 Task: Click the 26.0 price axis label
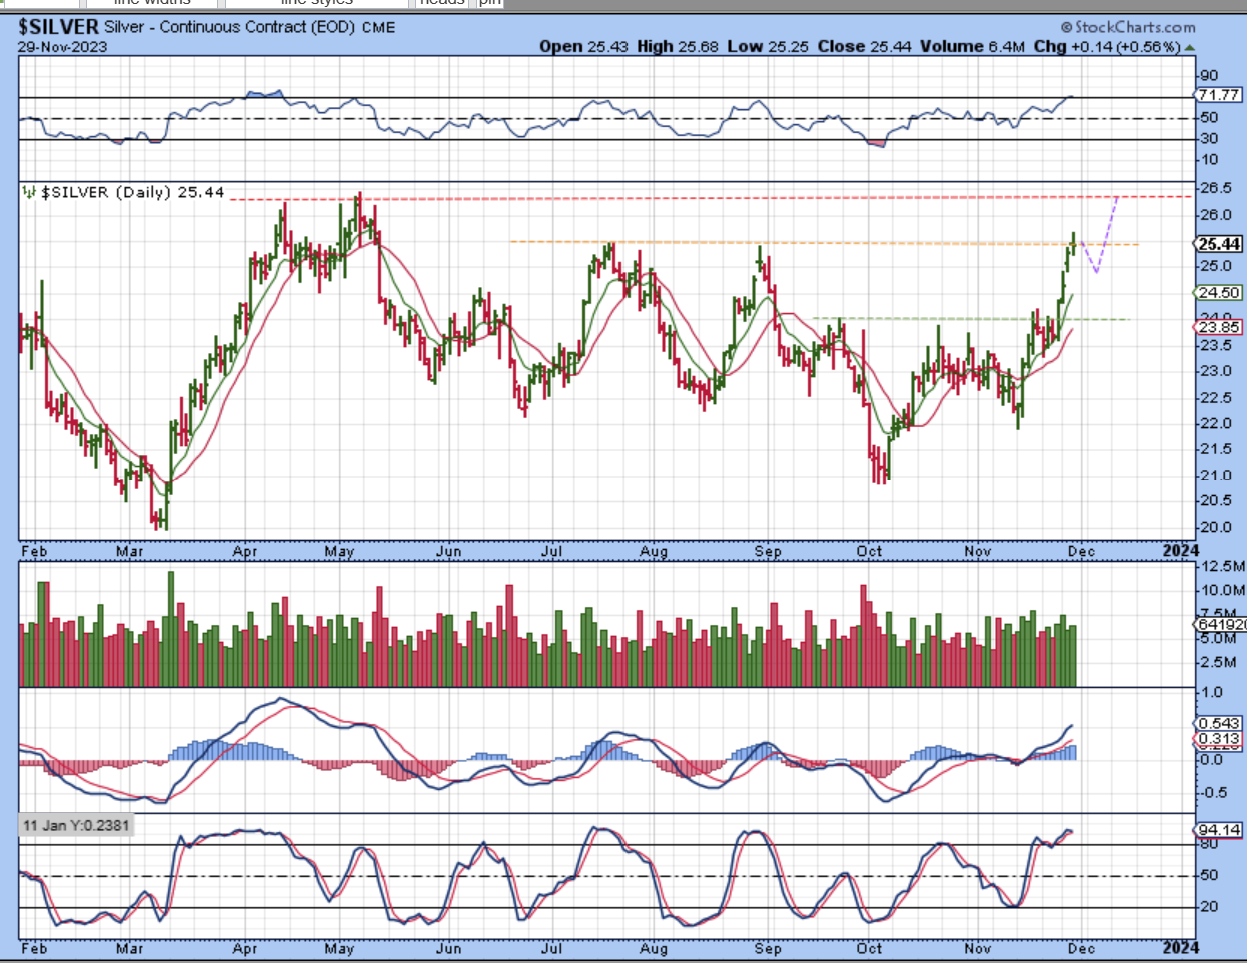click(1214, 215)
